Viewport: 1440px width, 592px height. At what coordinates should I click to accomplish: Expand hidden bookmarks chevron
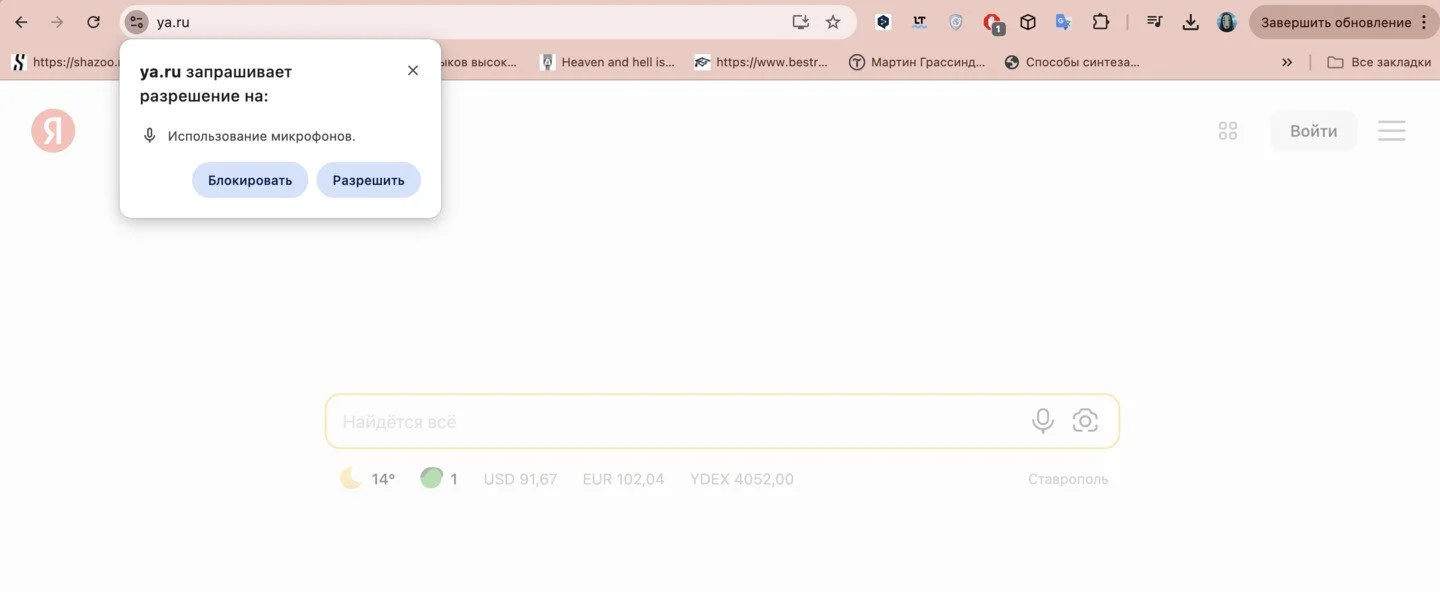click(1287, 62)
